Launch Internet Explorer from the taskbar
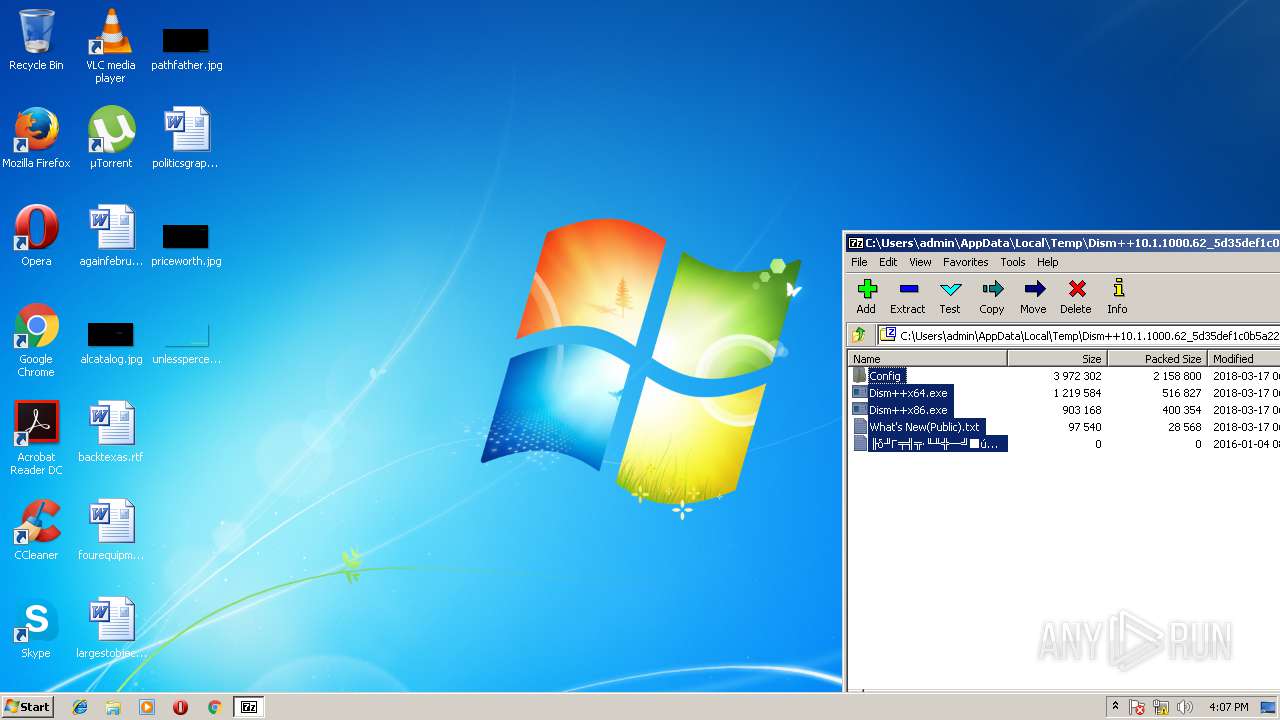Screen dimensions: 1280x720 (x=80, y=707)
